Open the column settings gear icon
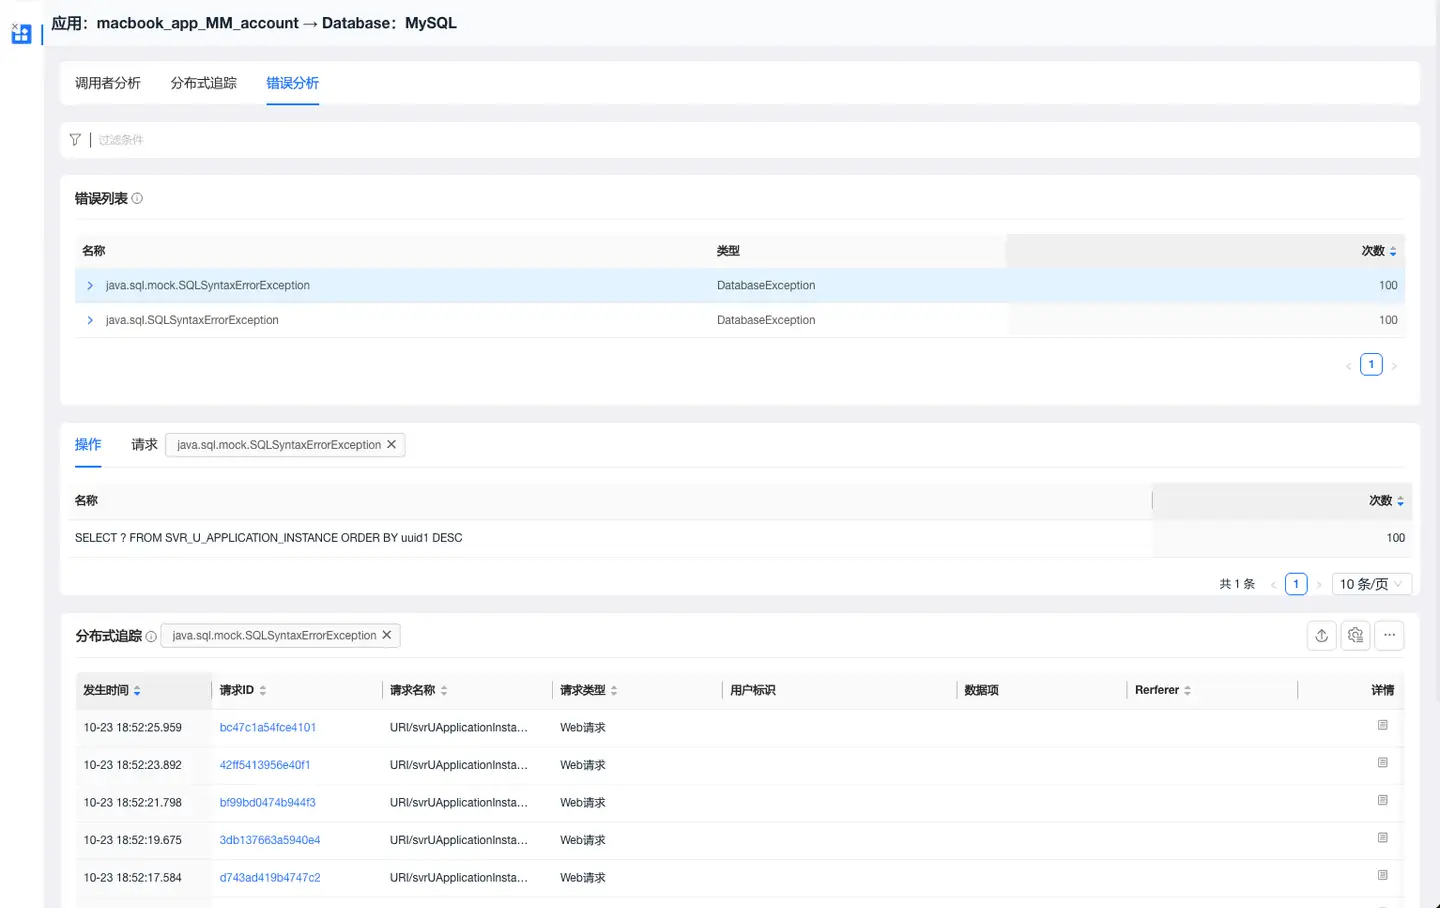This screenshot has height=908, width=1440. tap(1355, 636)
